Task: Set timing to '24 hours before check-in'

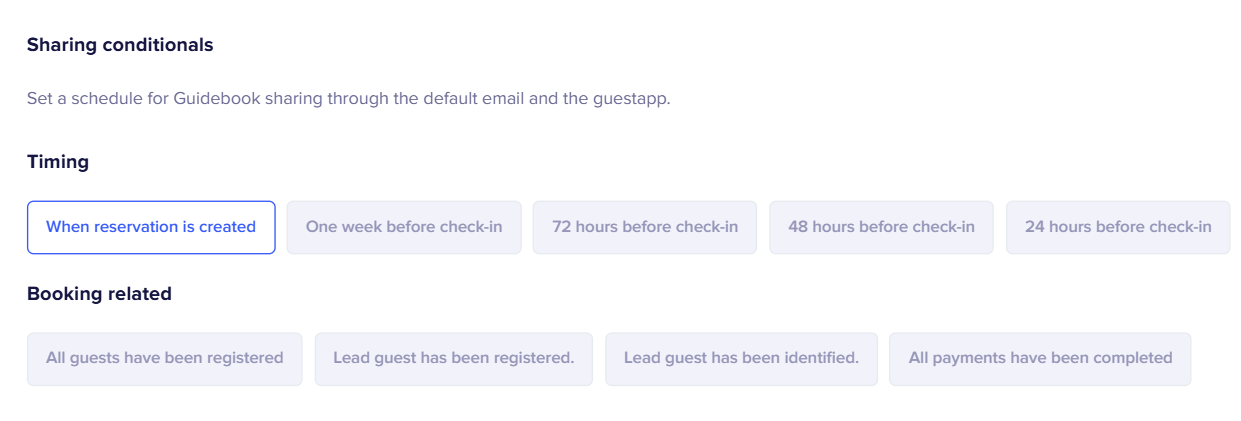Action: pyautogui.click(x=1118, y=227)
